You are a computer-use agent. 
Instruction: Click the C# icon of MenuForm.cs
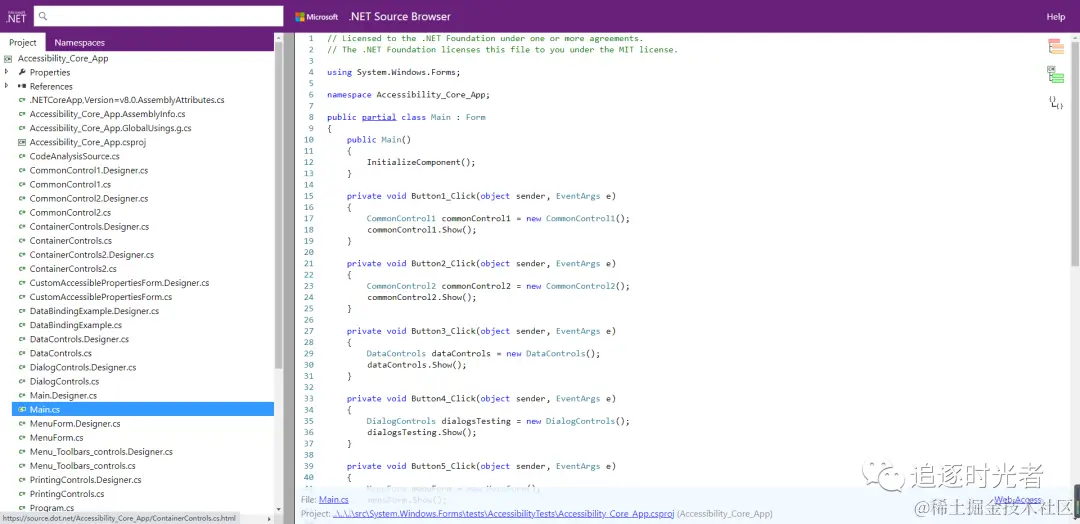[22, 437]
